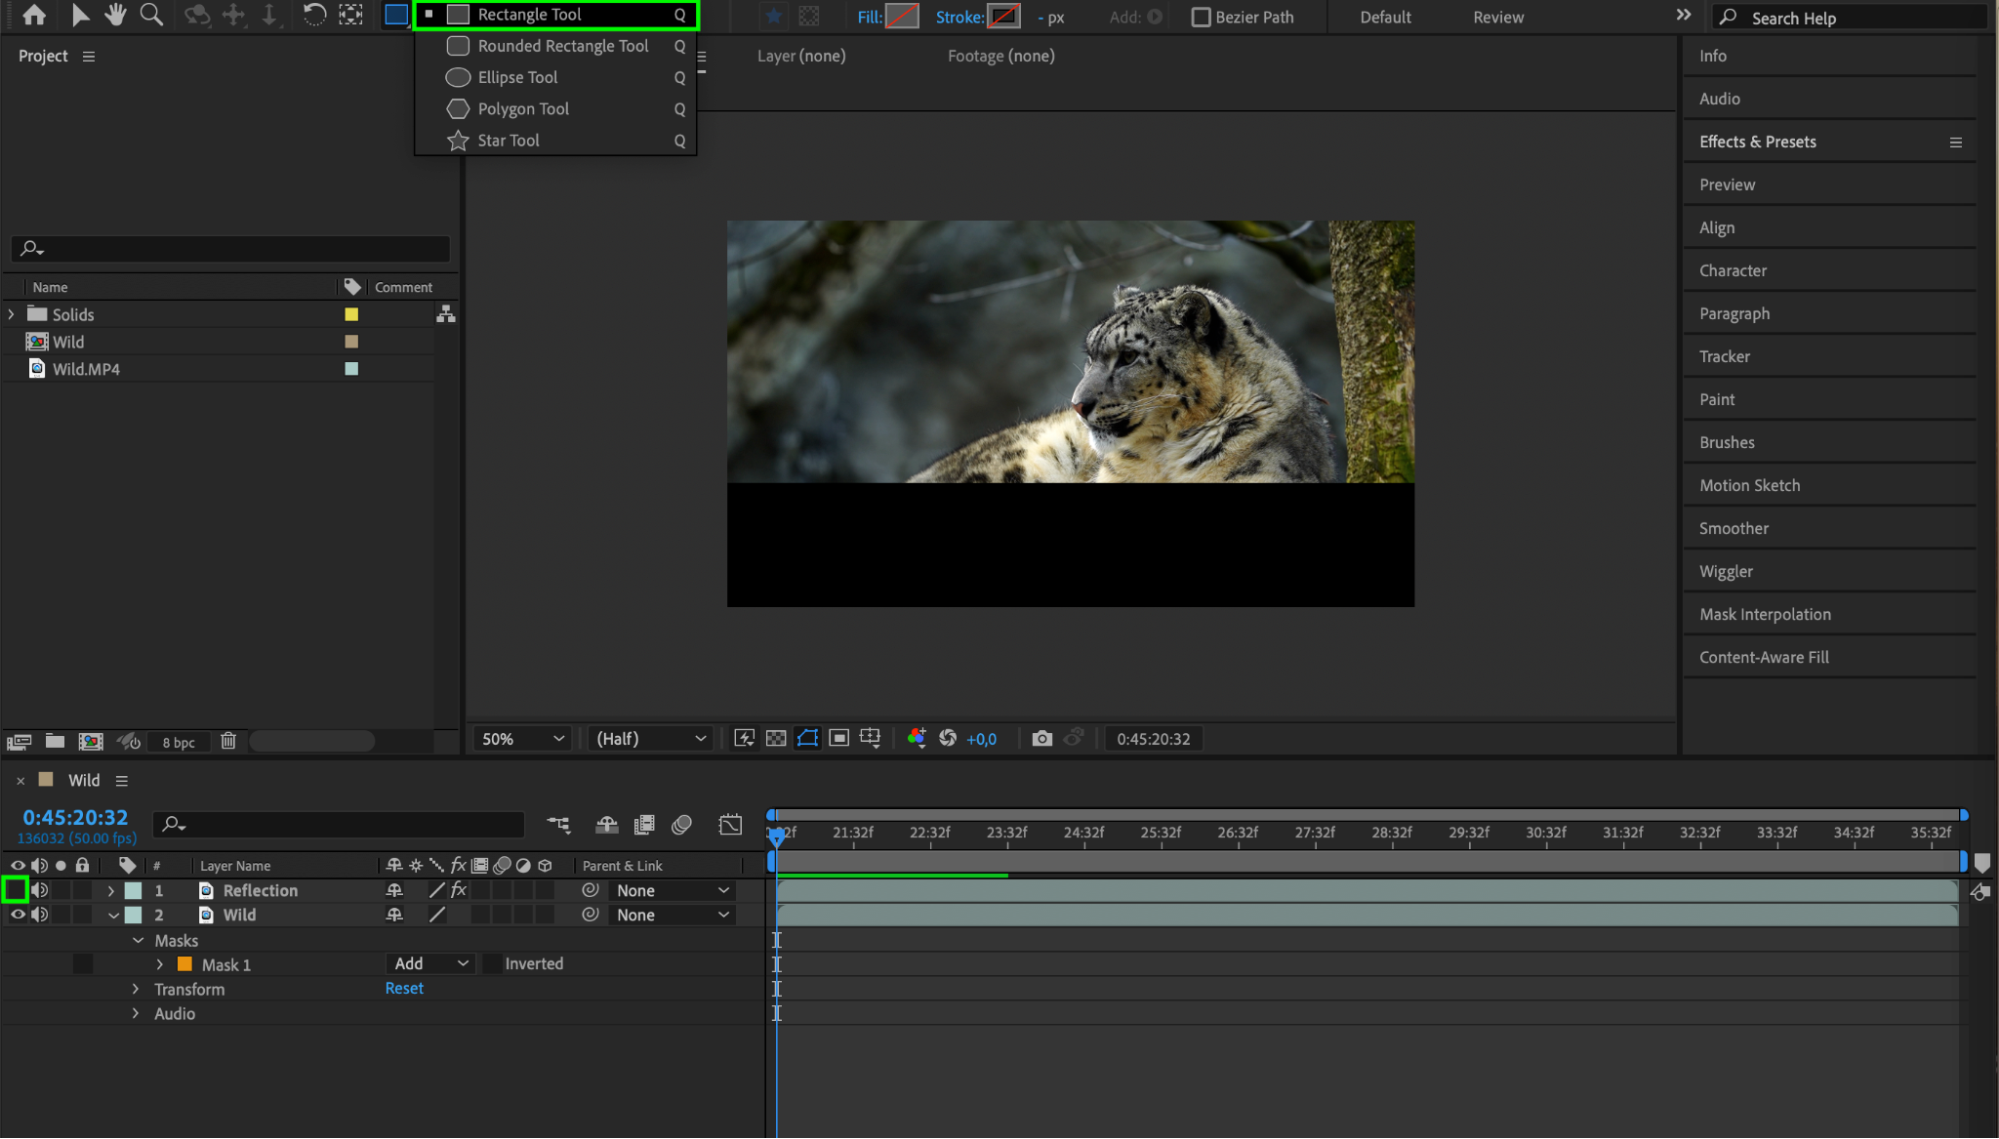Expand the Transform properties group
This screenshot has width=1999, height=1139.
[x=136, y=989]
